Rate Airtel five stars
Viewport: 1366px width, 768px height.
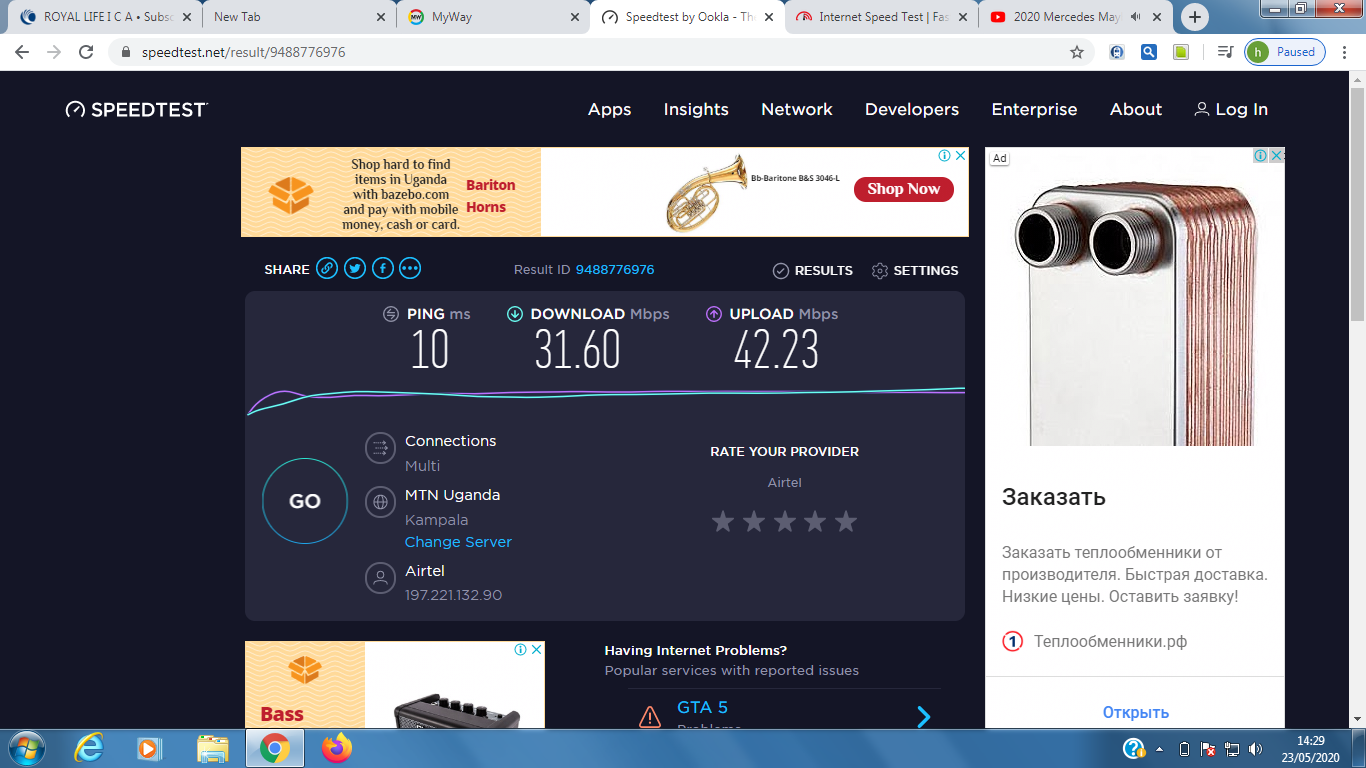pos(846,521)
